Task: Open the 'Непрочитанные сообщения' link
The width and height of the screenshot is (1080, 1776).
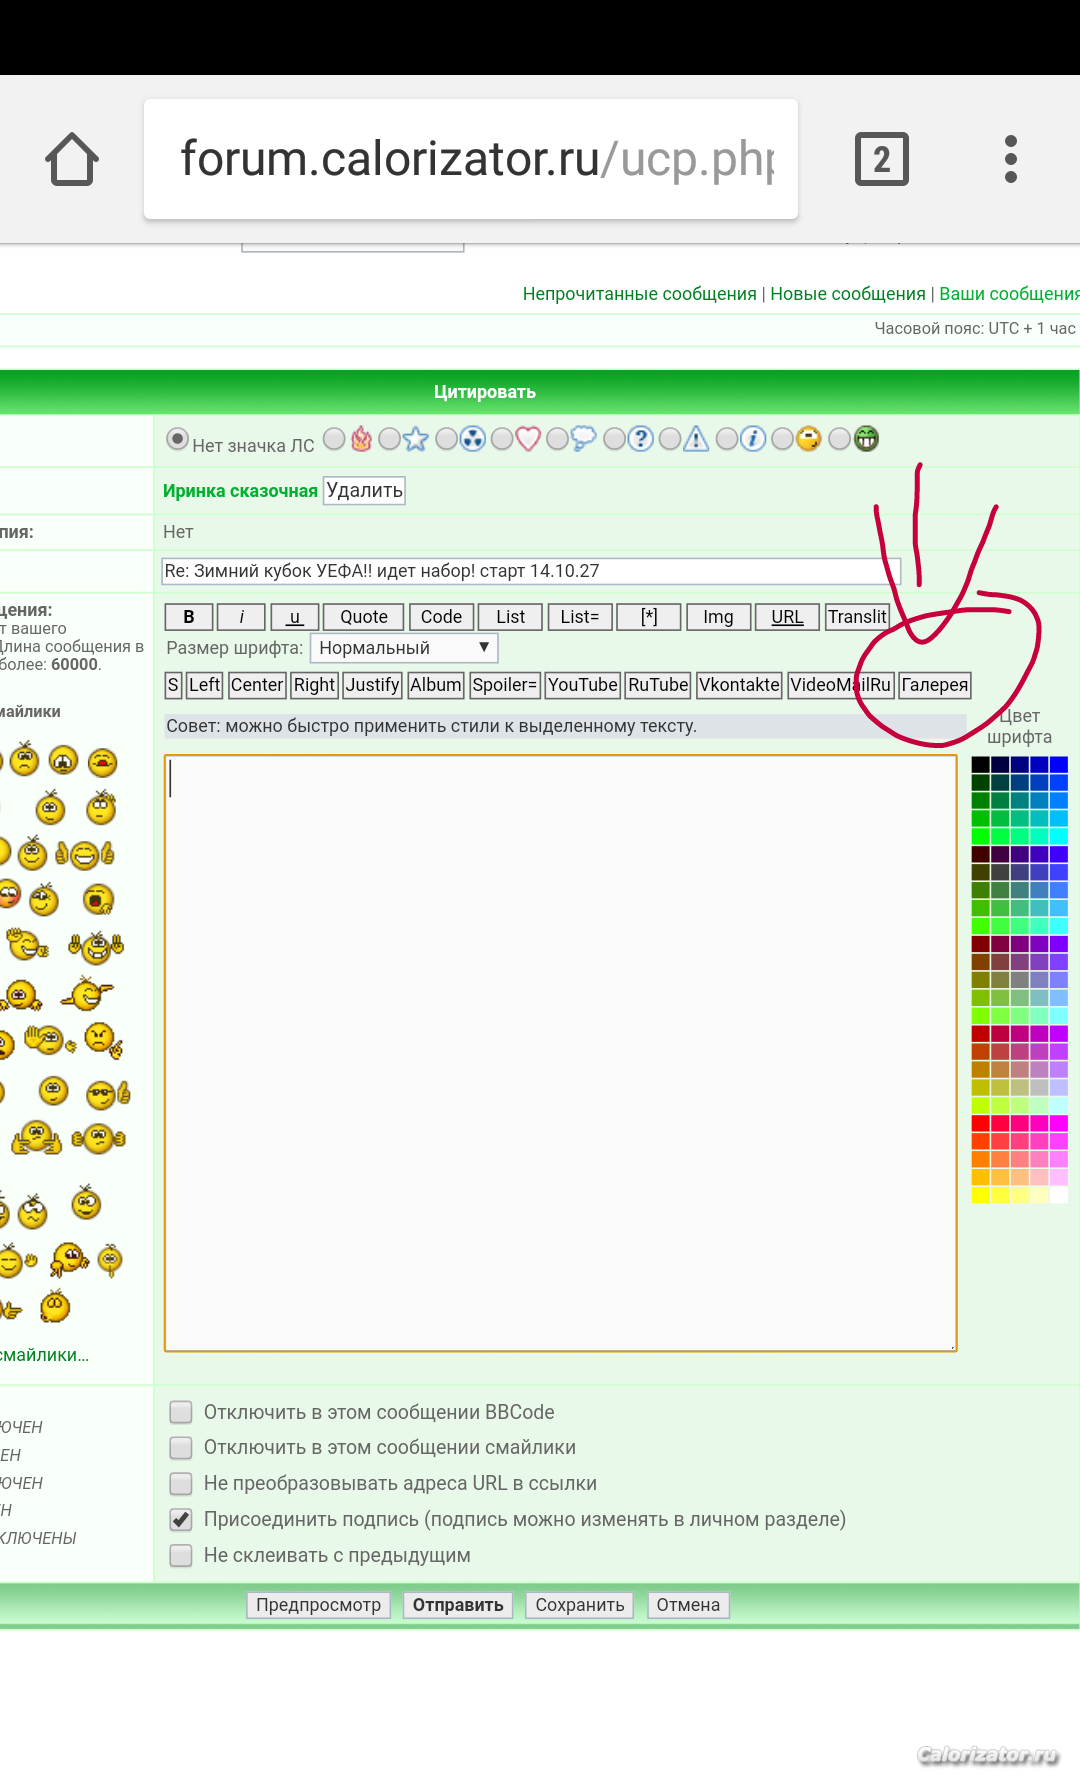Action: (639, 294)
